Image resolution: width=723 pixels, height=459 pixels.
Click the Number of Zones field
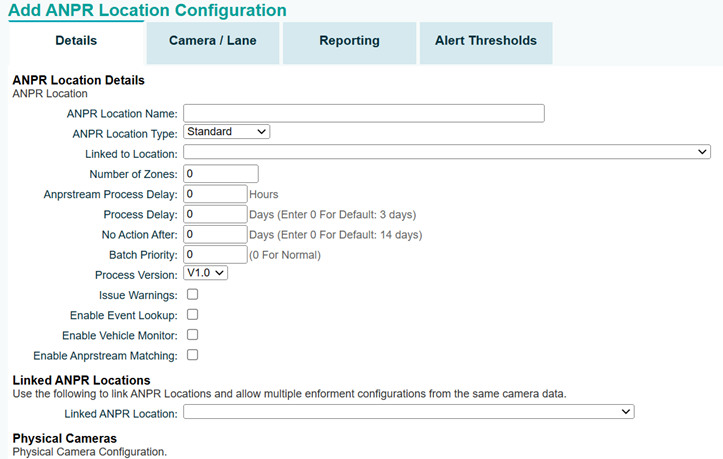pyautogui.click(x=221, y=174)
